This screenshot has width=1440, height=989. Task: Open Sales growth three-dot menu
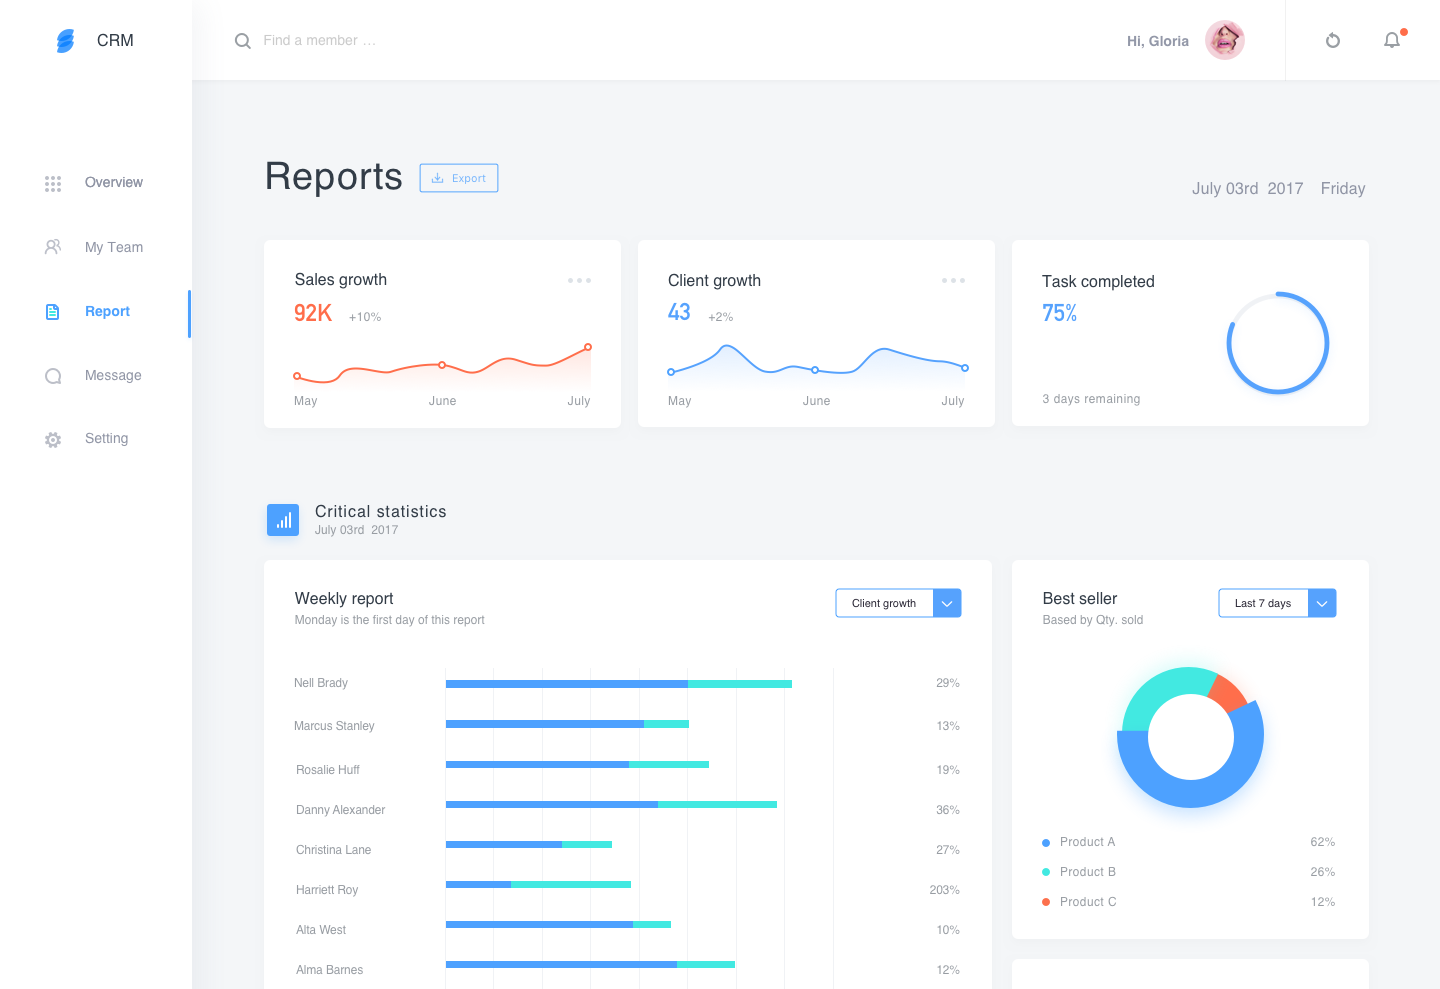click(x=579, y=280)
